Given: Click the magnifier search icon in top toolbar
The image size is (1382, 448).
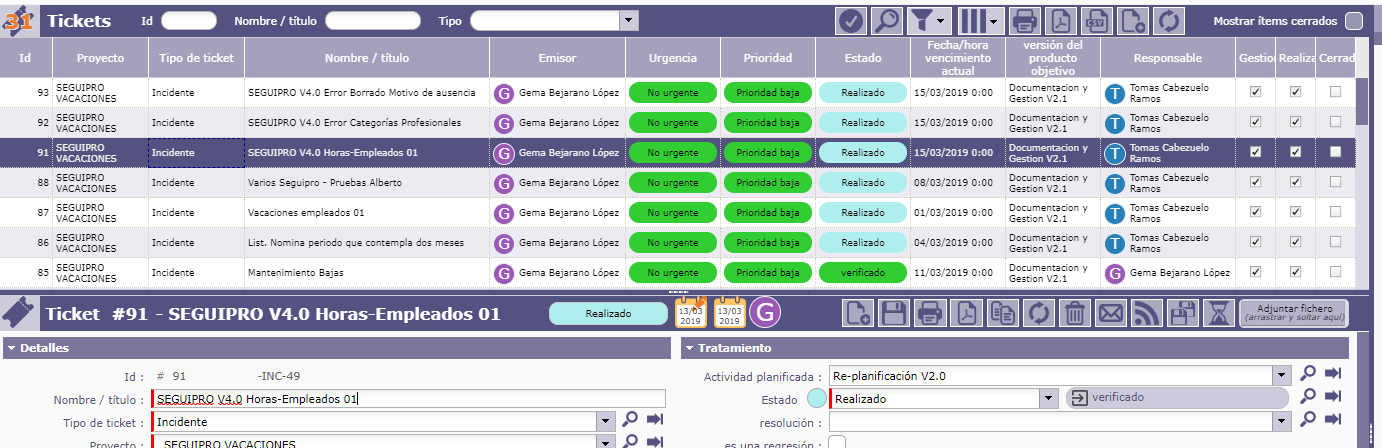Looking at the screenshot, I should (886, 20).
